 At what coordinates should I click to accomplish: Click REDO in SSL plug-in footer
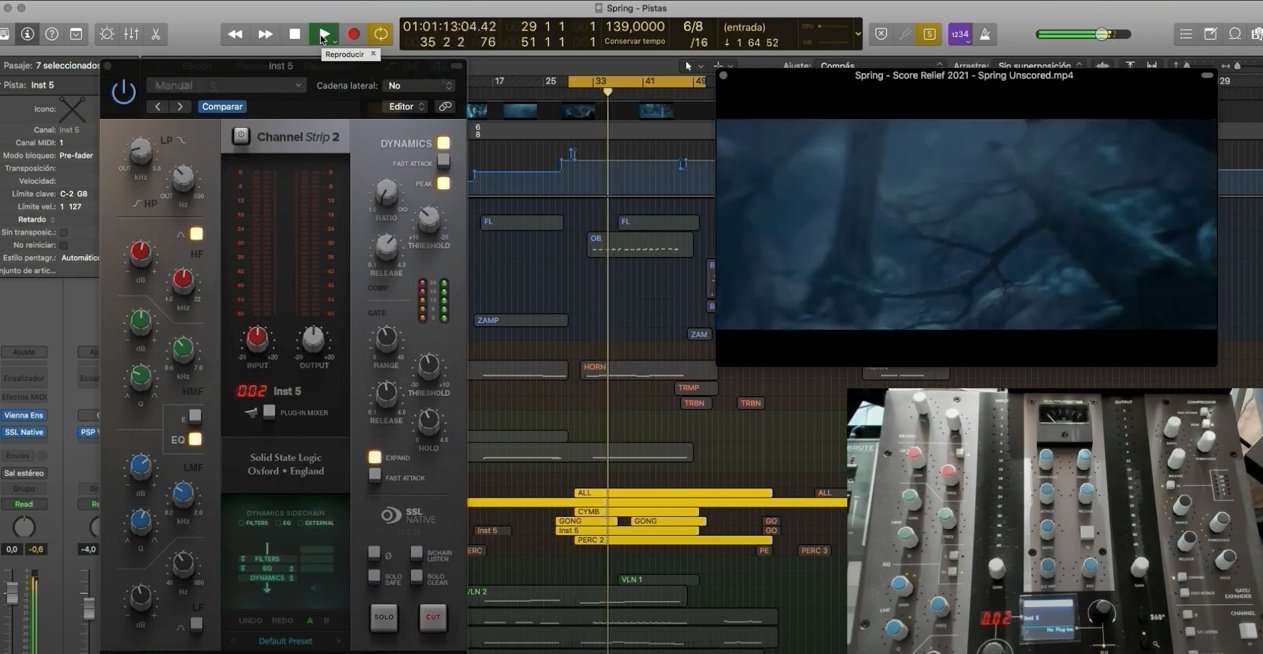283,621
